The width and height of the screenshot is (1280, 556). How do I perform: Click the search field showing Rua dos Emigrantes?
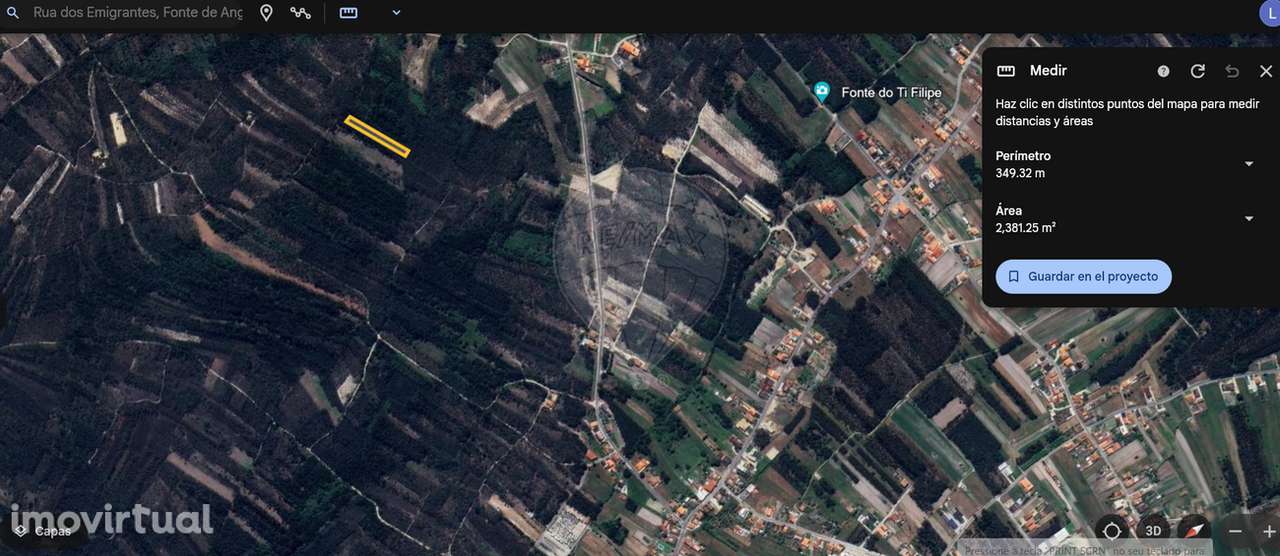[137, 13]
